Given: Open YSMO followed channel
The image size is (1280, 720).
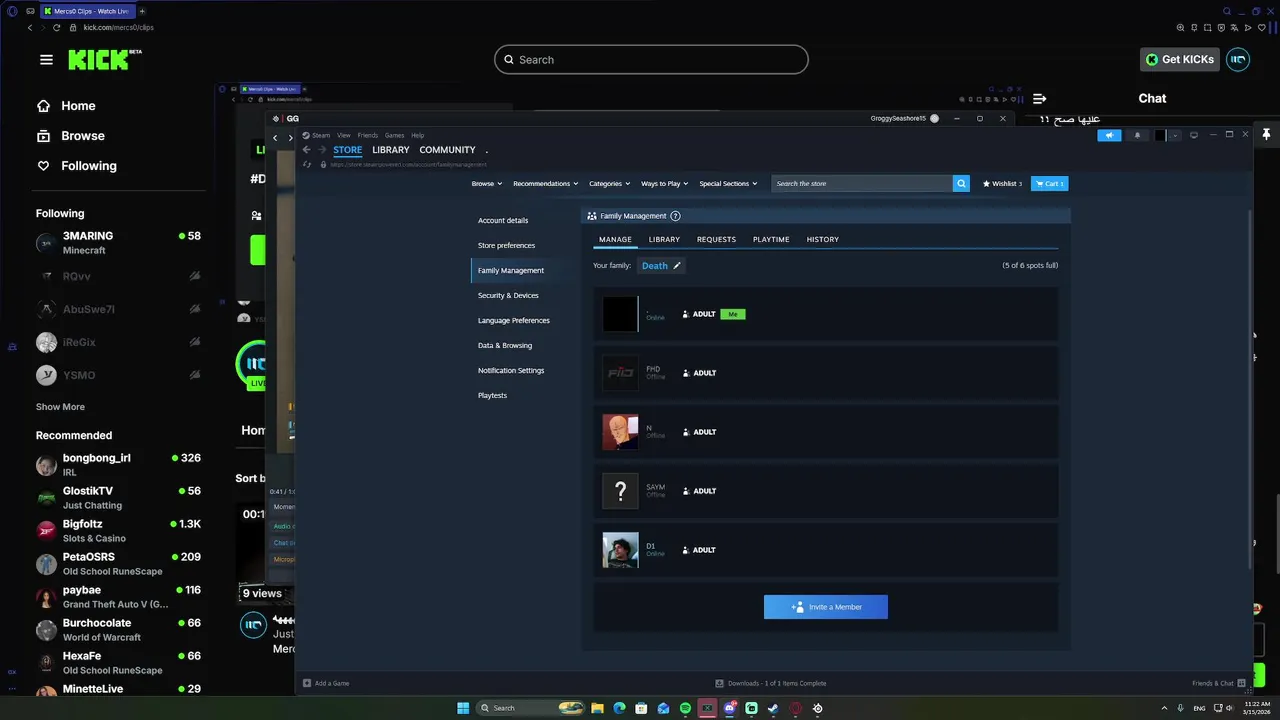Looking at the screenshot, I should pyautogui.click(x=118, y=375).
